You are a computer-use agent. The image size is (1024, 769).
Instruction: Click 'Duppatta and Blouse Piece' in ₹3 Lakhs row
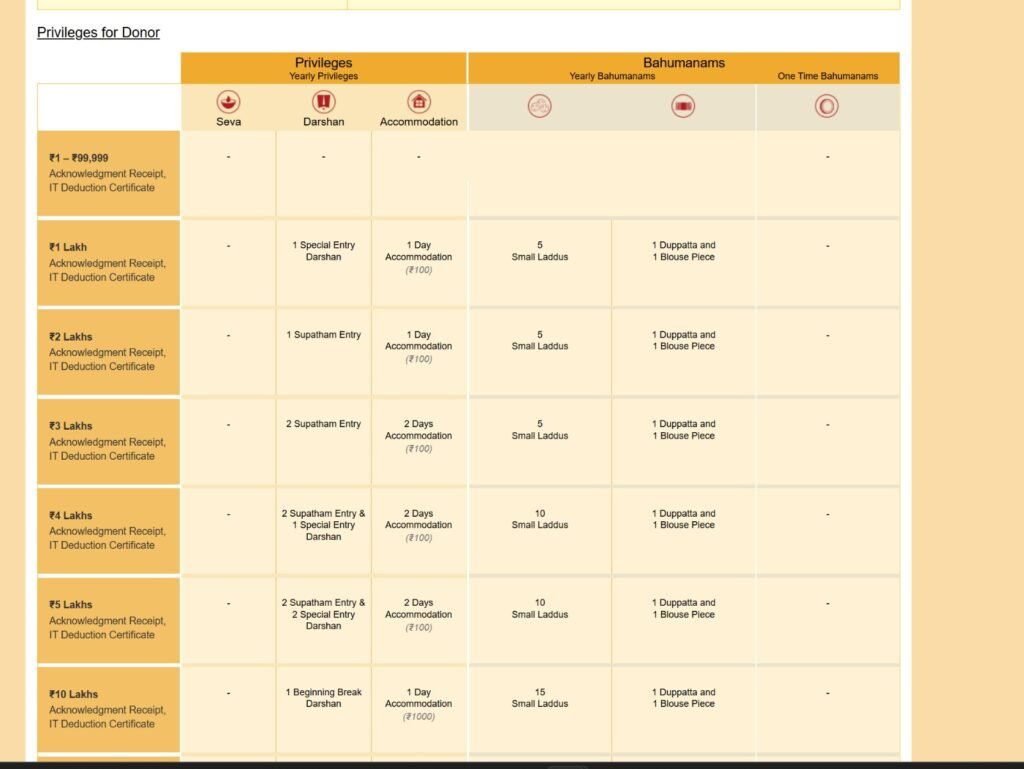point(683,430)
